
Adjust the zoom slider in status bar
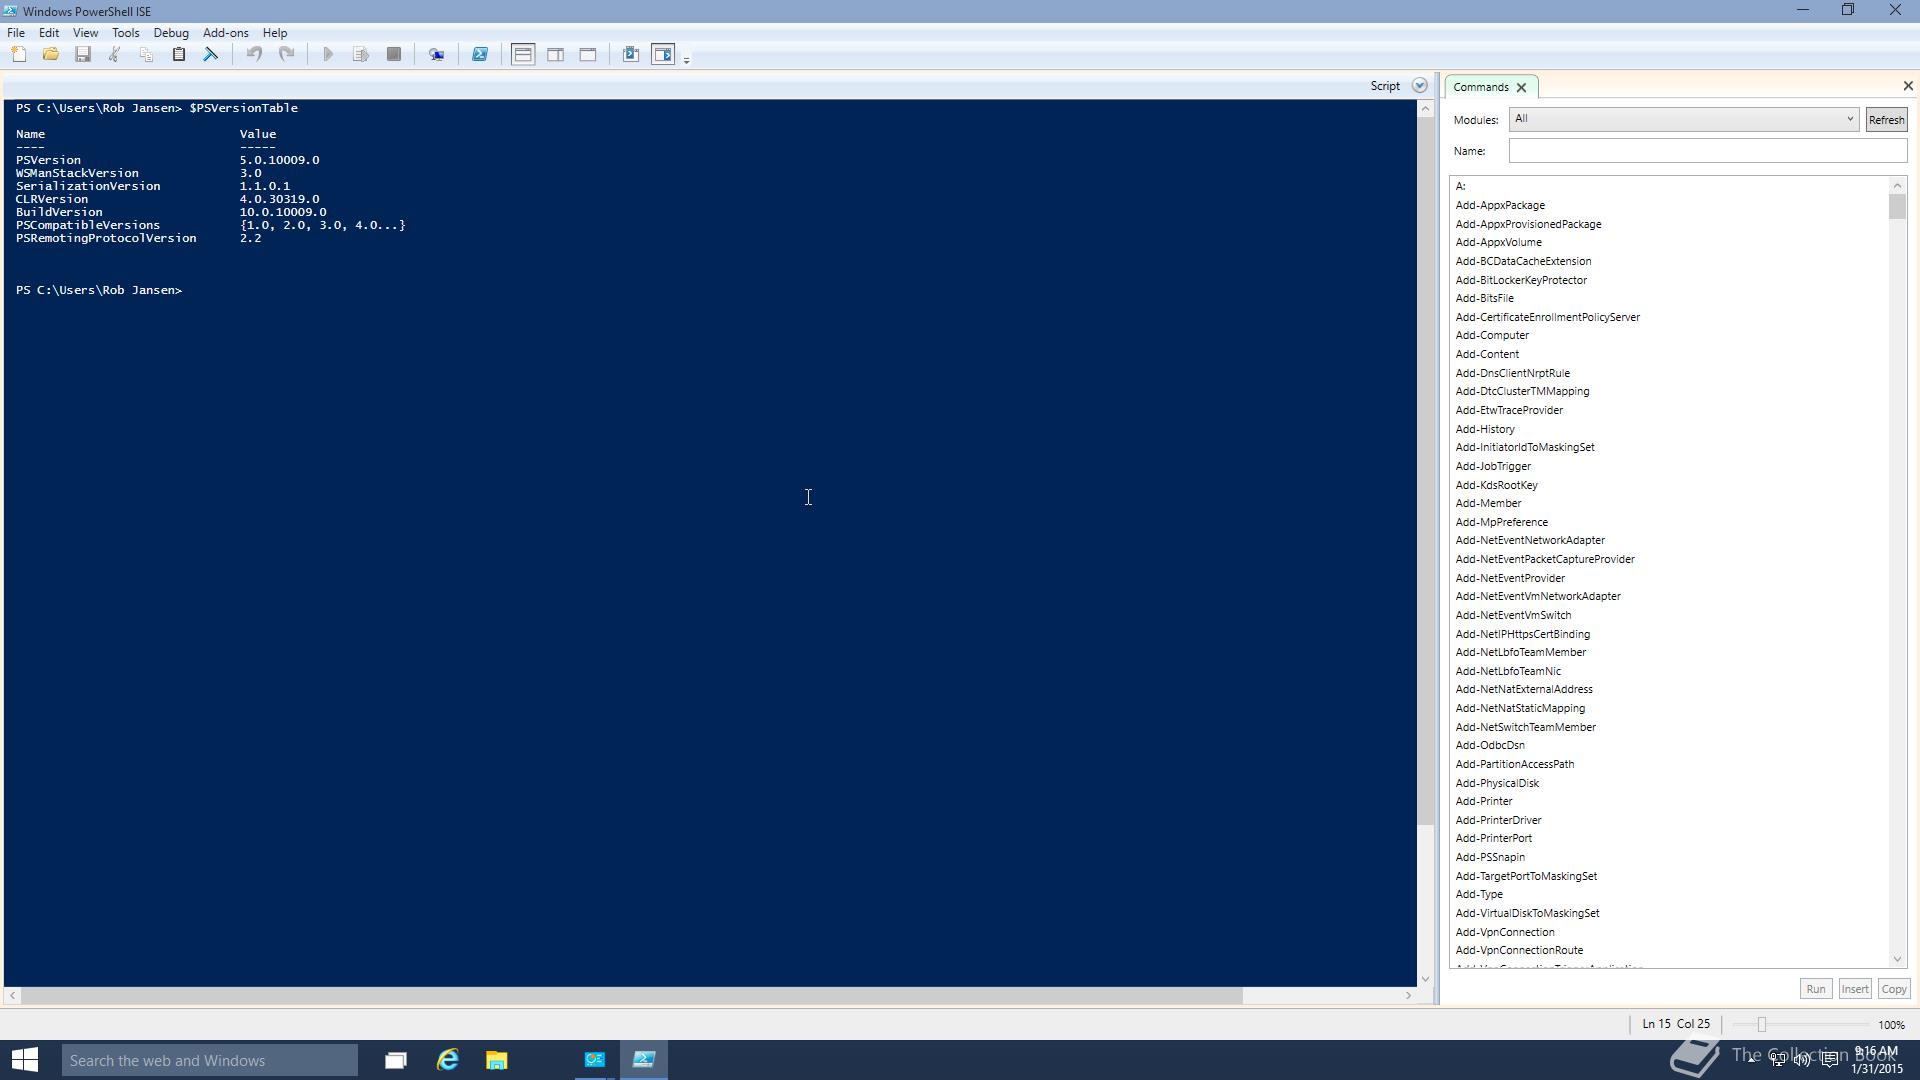click(x=1762, y=1025)
